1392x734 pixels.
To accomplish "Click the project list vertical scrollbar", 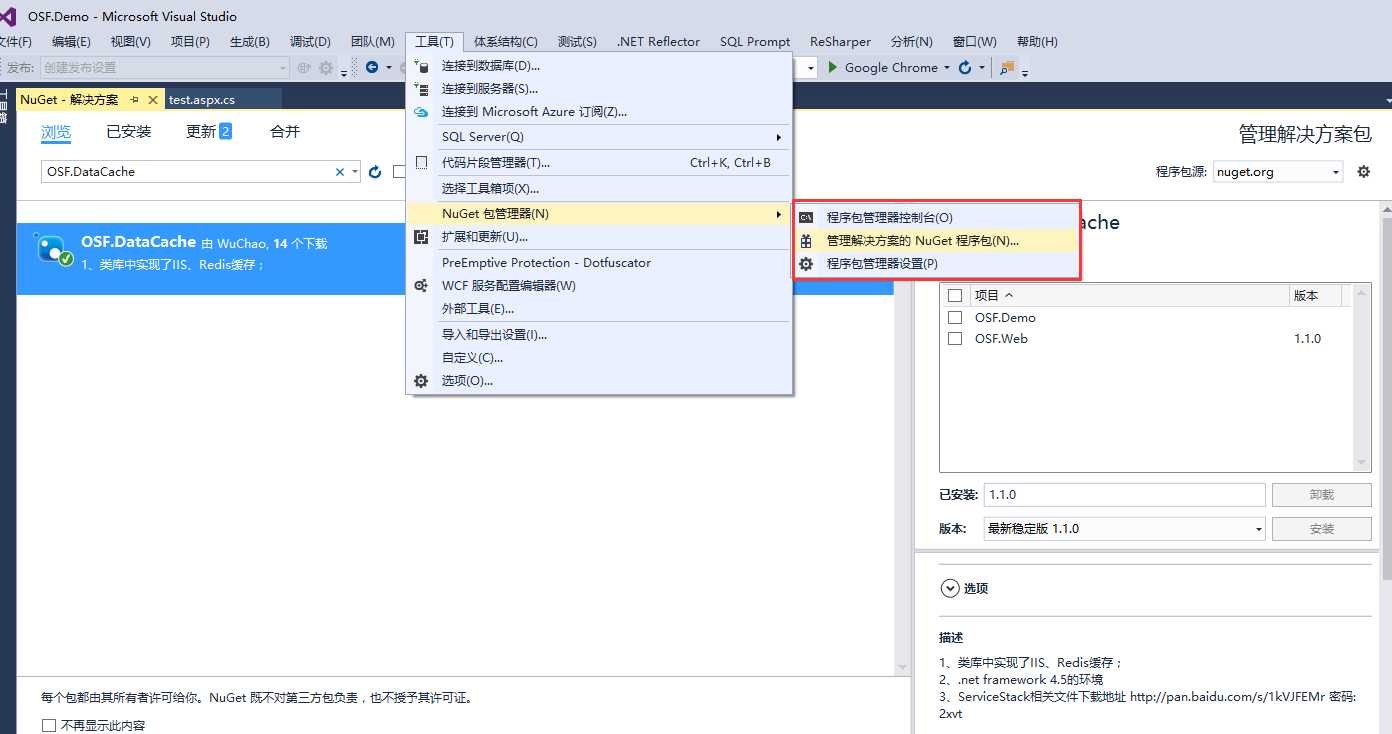I will [x=1362, y=377].
